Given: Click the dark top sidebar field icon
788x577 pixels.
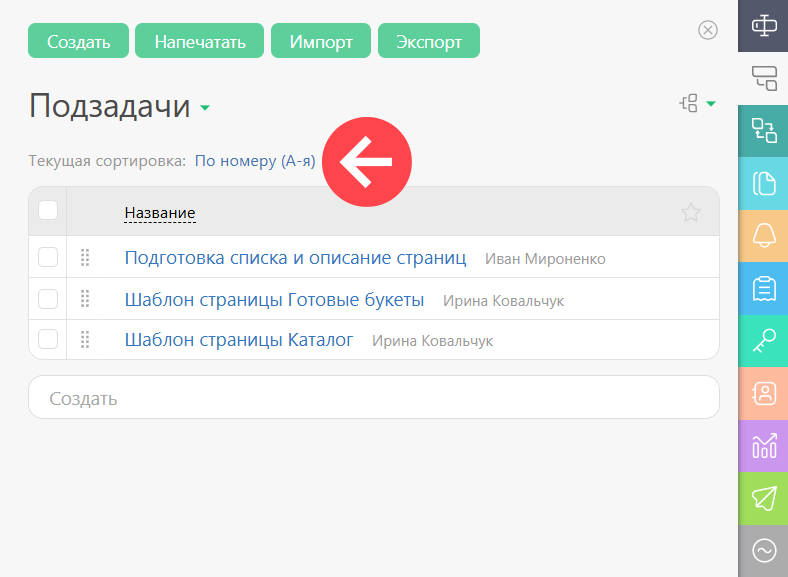Looking at the screenshot, I should pos(763,26).
